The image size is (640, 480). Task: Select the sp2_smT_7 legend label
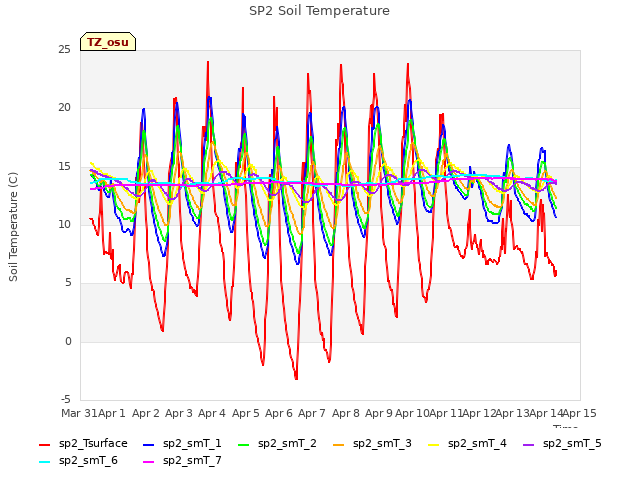(x=192, y=461)
